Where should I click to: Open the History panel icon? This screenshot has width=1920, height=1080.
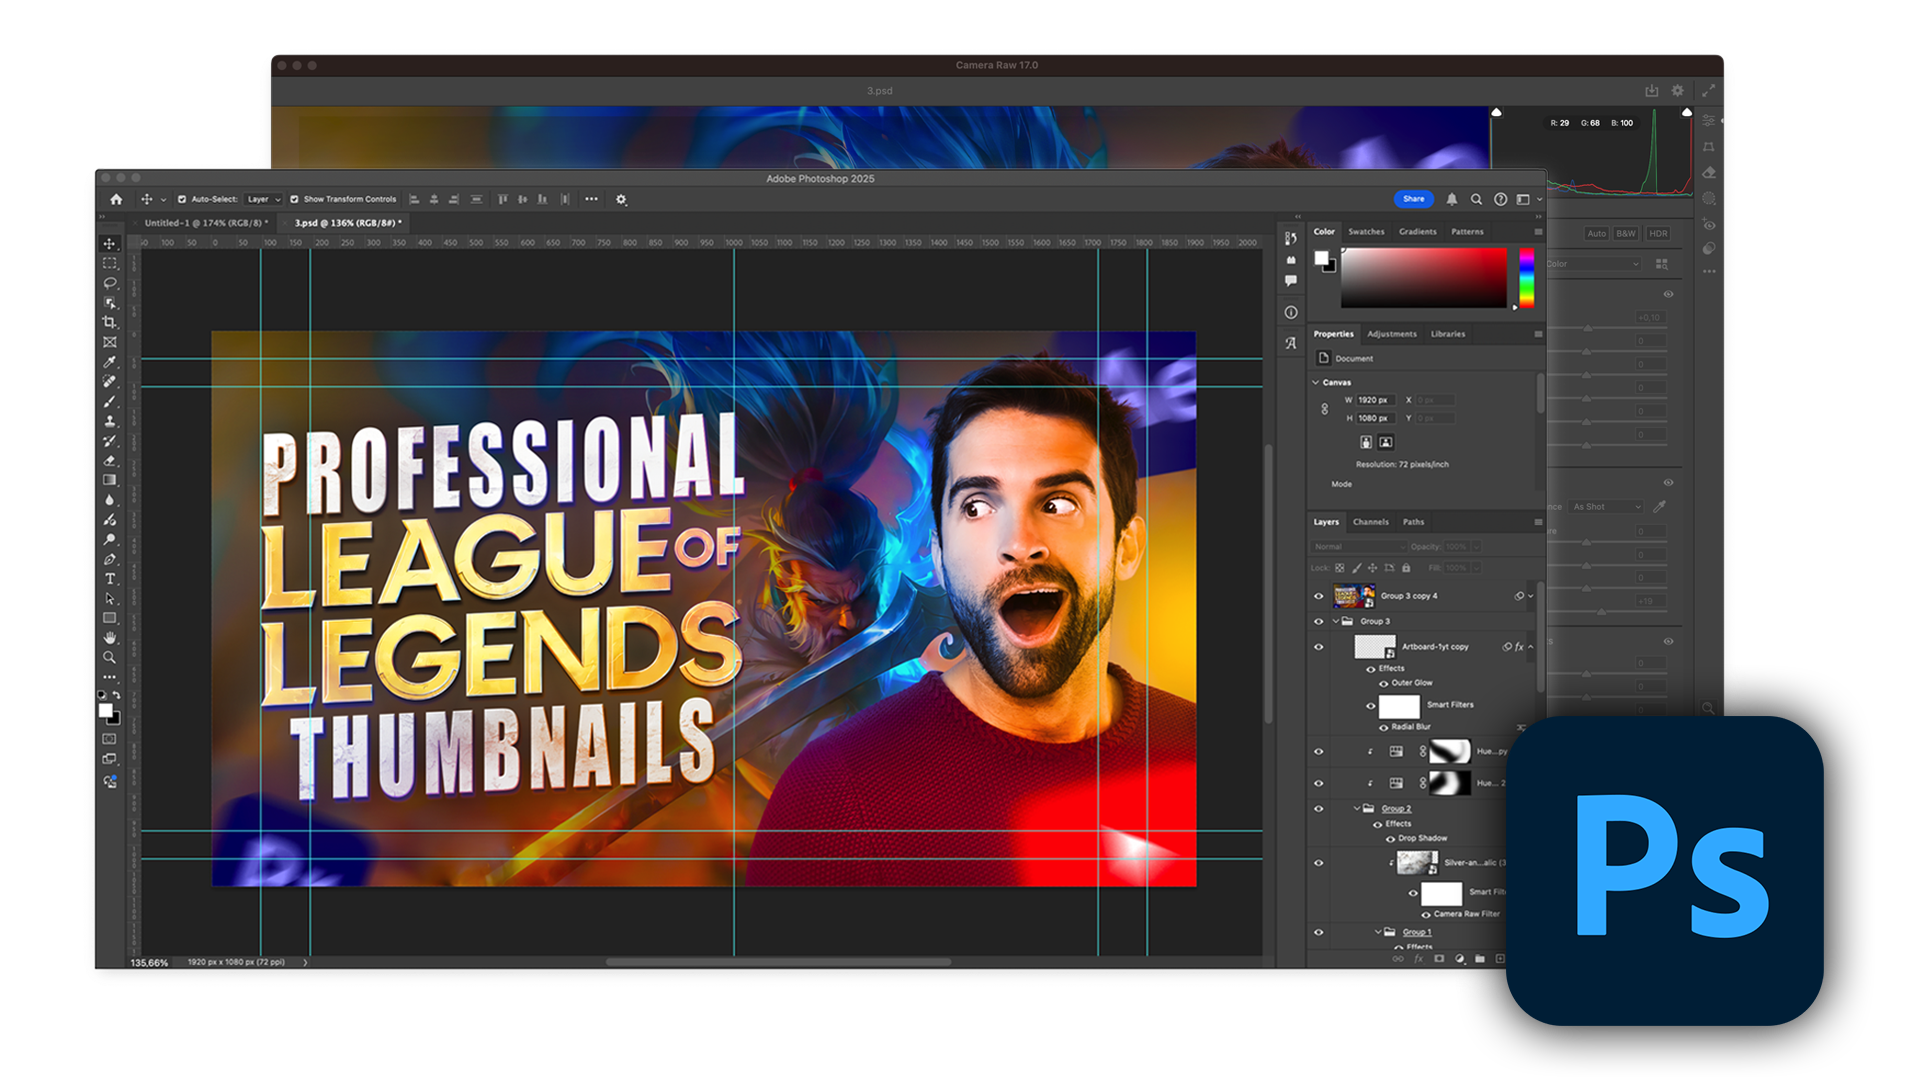[x=1291, y=238]
